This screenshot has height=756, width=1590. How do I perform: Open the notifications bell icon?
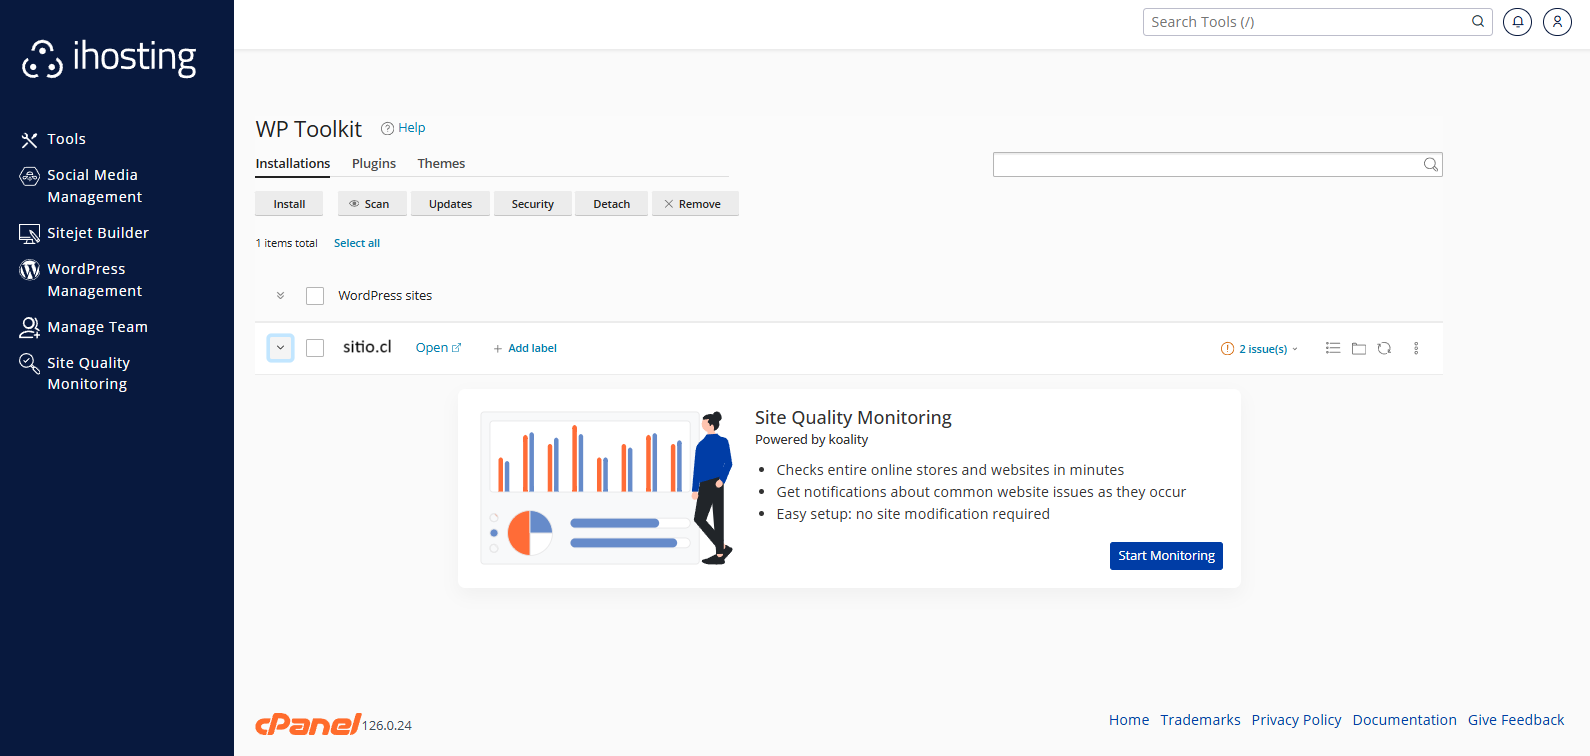tap(1517, 22)
